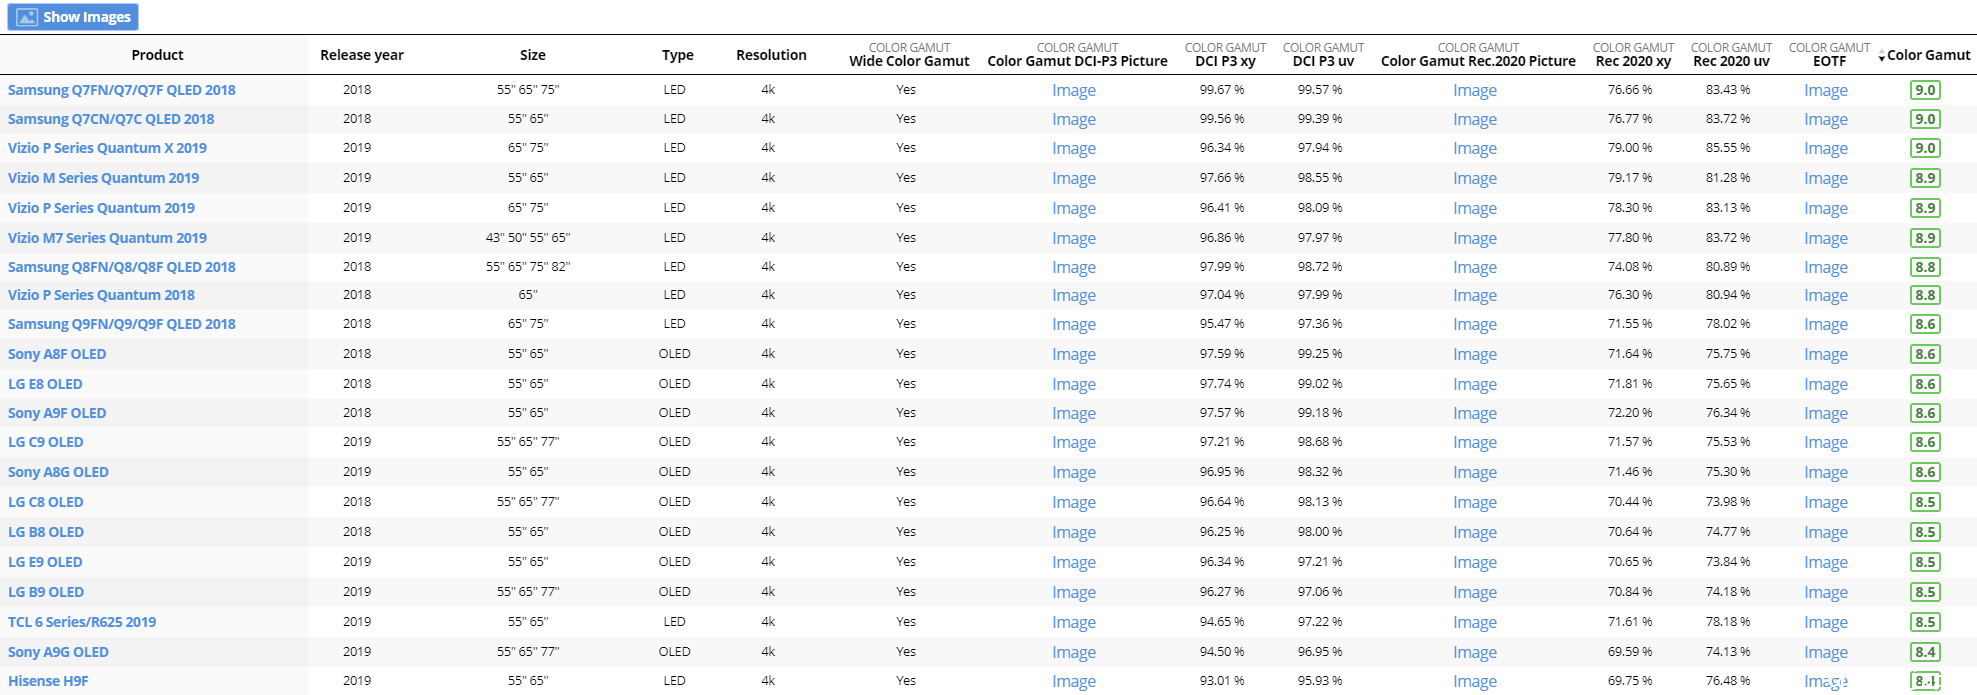The image size is (1977, 695).
Task: Open the LG C8 OLED product link
Action: coord(46,502)
